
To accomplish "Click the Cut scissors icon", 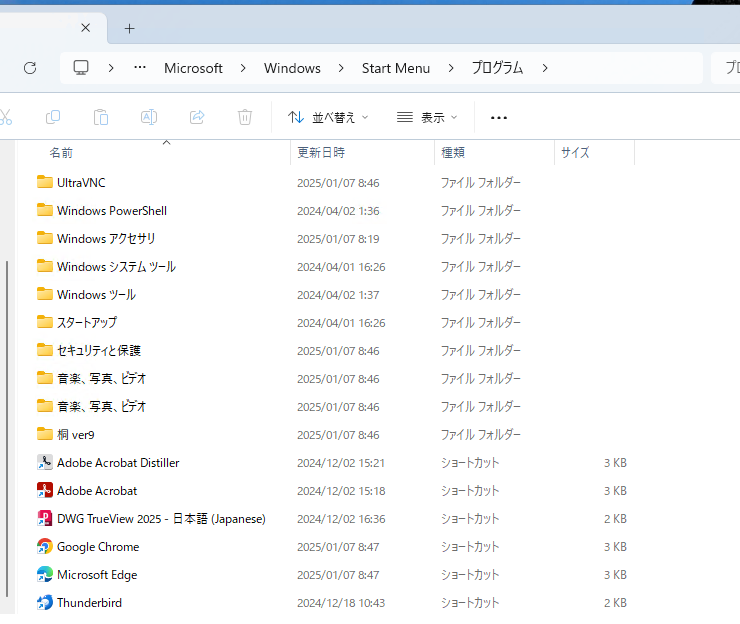I will pyautogui.click(x=5, y=117).
